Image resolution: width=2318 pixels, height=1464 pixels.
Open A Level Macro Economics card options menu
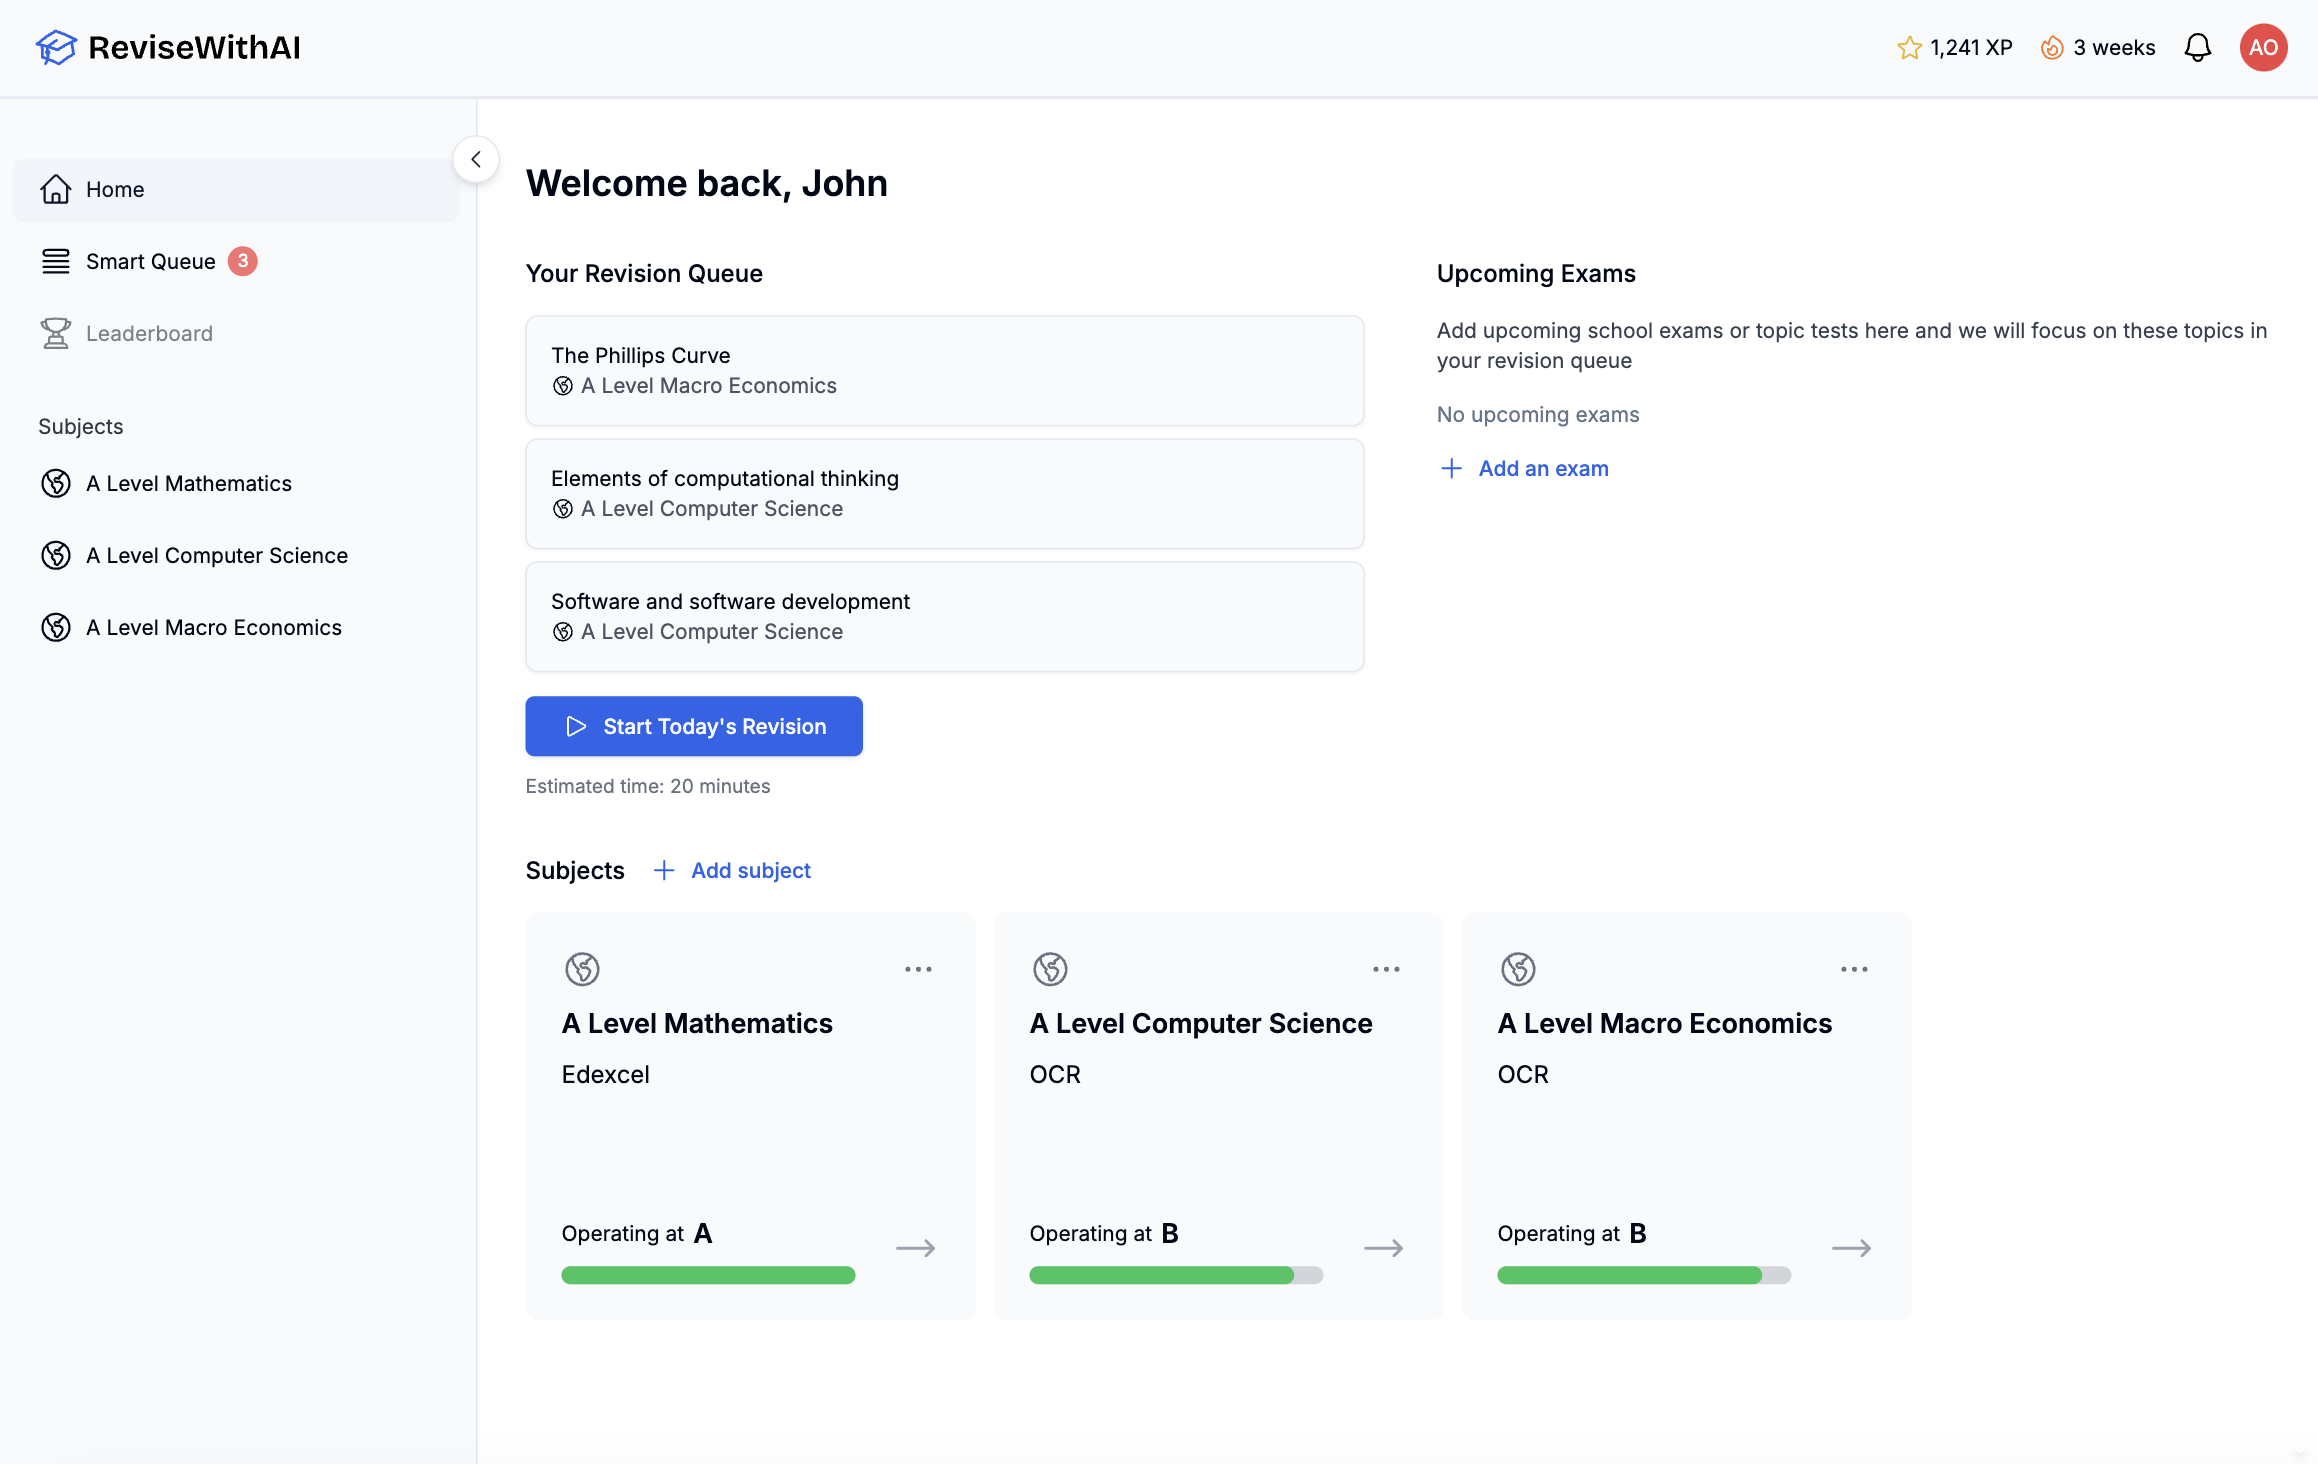pos(1854,969)
